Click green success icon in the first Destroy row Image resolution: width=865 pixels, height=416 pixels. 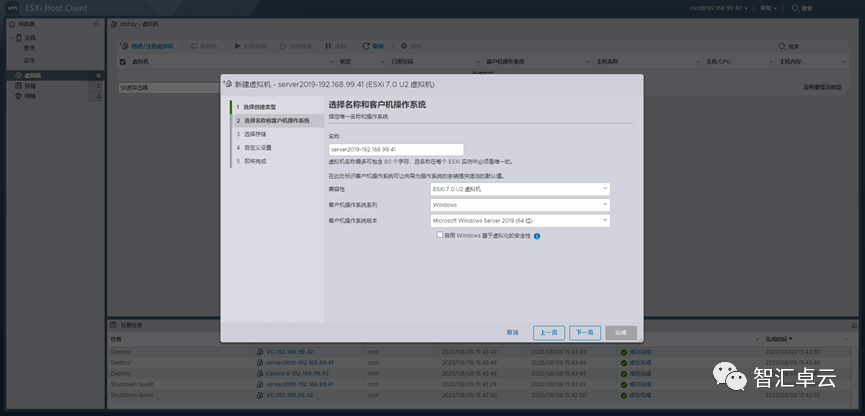pos(624,352)
